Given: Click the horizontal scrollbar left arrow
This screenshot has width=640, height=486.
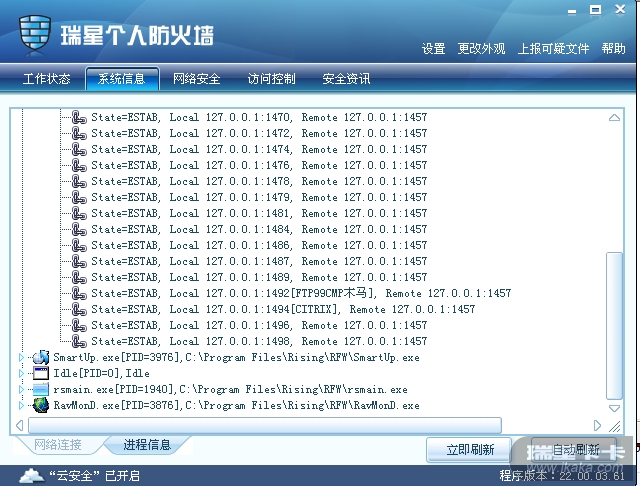Looking at the screenshot, I should click(x=19, y=426).
